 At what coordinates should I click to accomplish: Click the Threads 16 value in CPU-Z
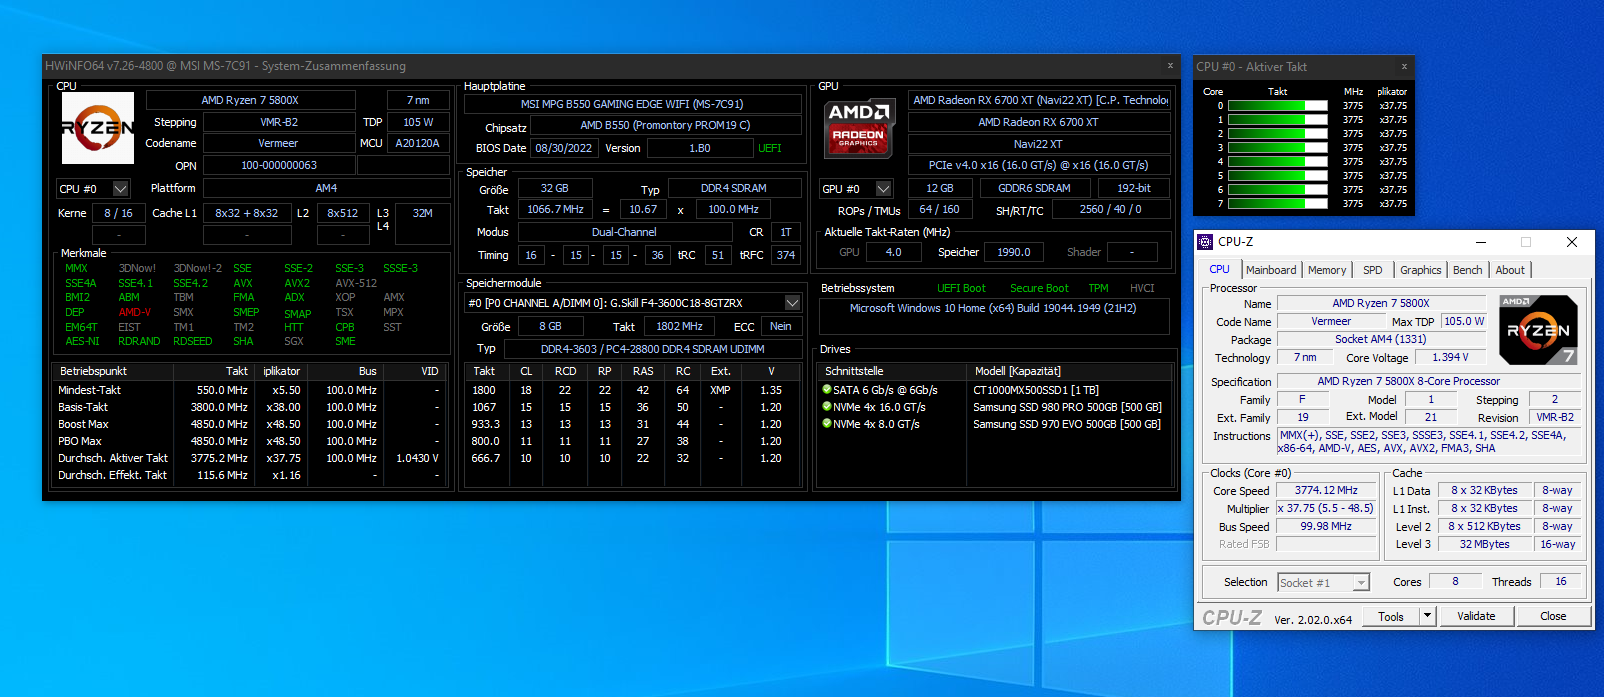click(x=1560, y=581)
